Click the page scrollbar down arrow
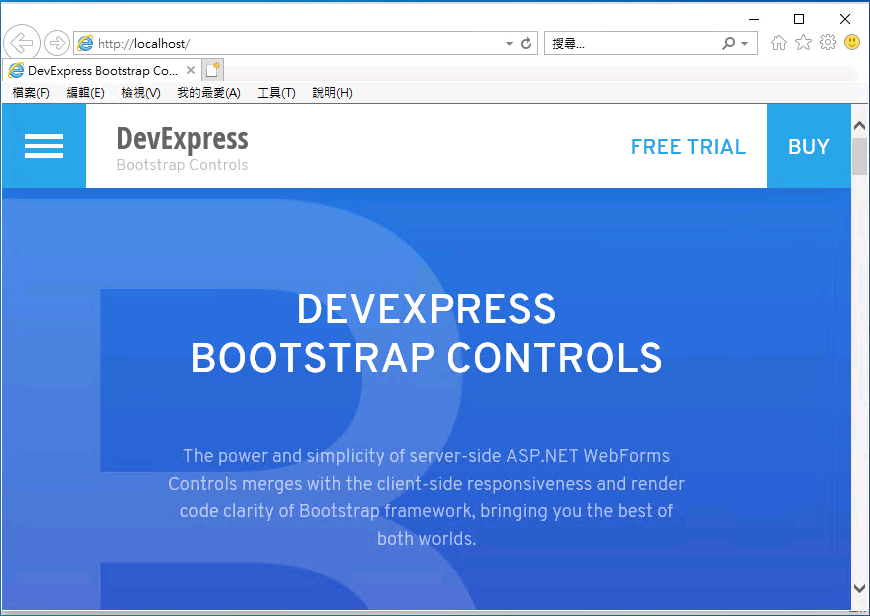 [x=859, y=588]
